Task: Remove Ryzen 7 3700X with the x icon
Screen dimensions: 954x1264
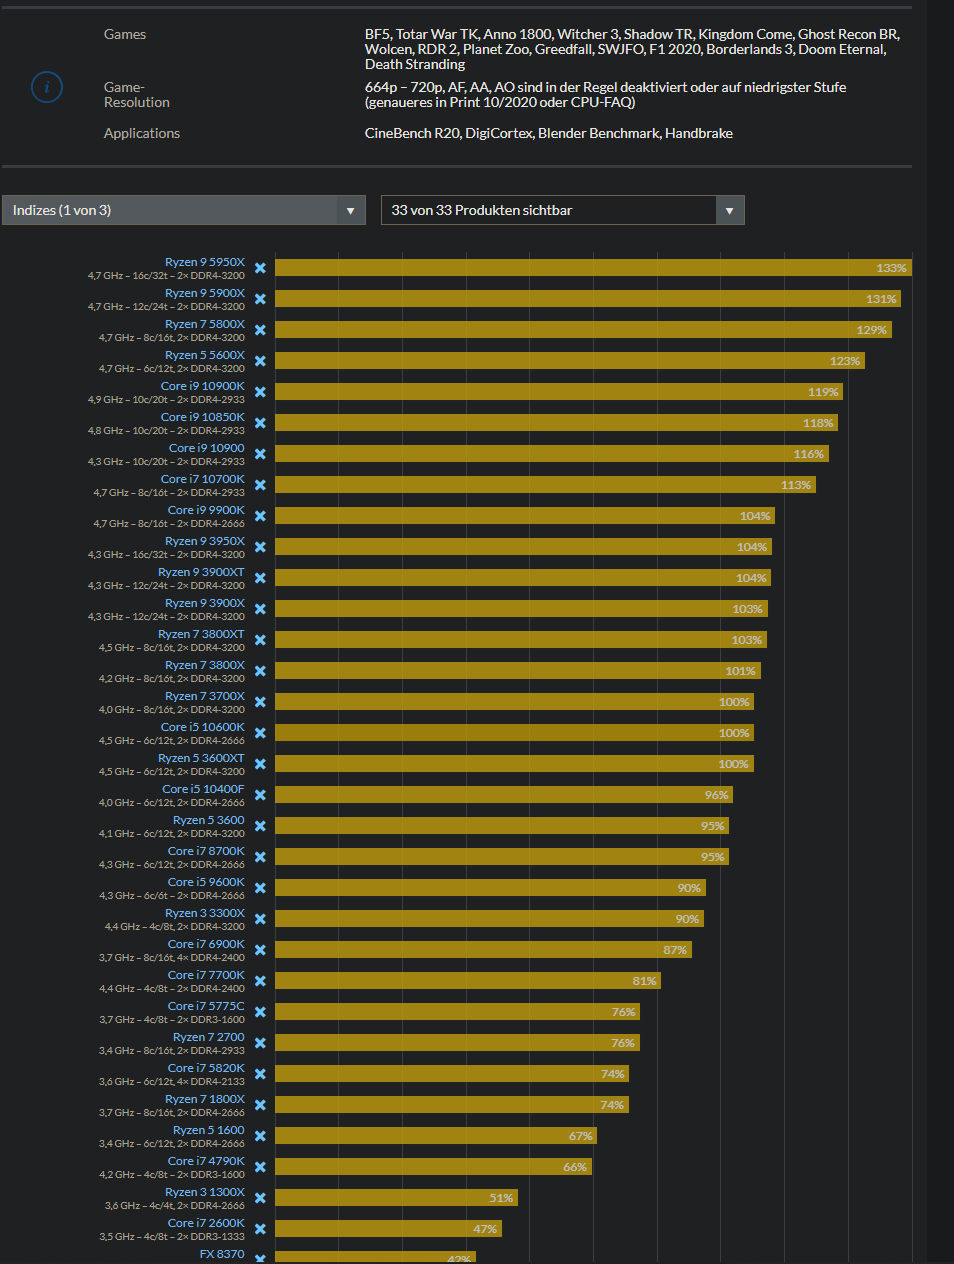Action: tap(260, 701)
